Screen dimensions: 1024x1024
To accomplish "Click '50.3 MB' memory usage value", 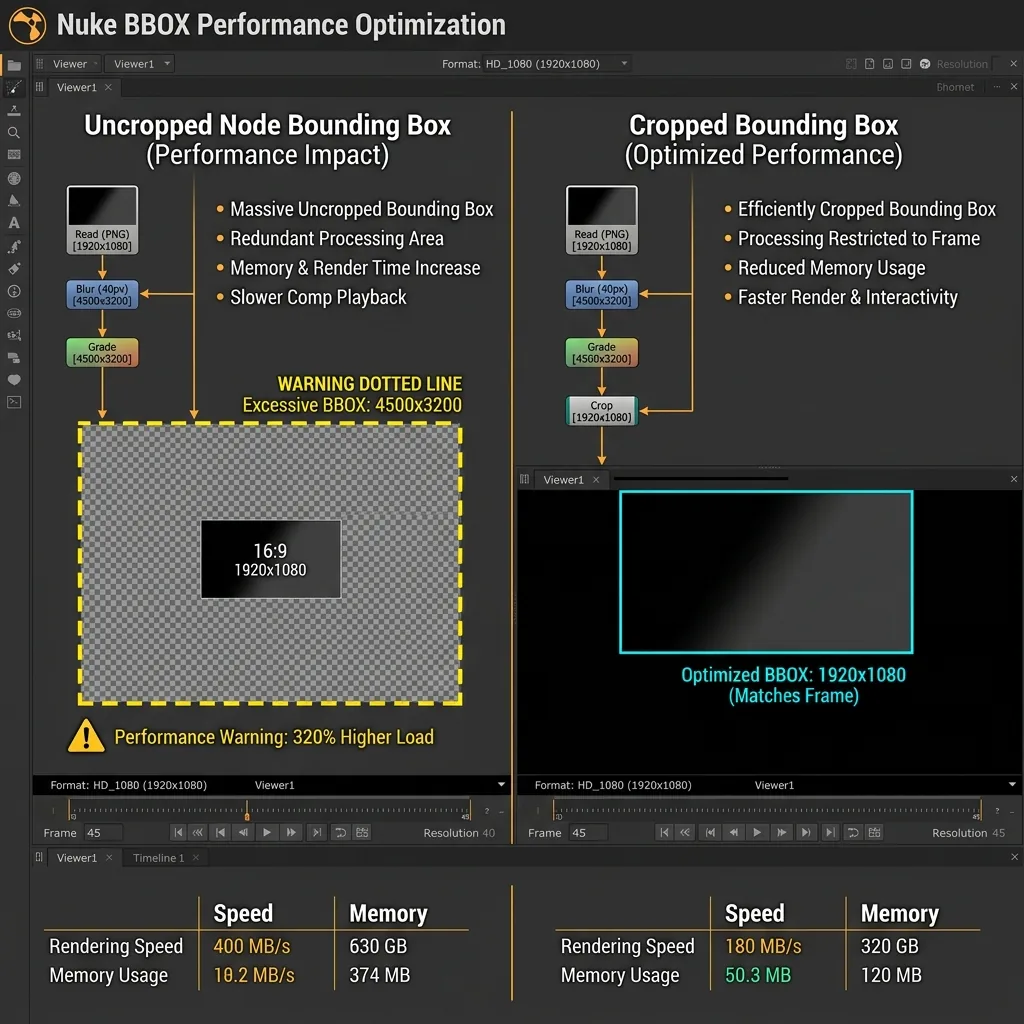I will point(758,975).
